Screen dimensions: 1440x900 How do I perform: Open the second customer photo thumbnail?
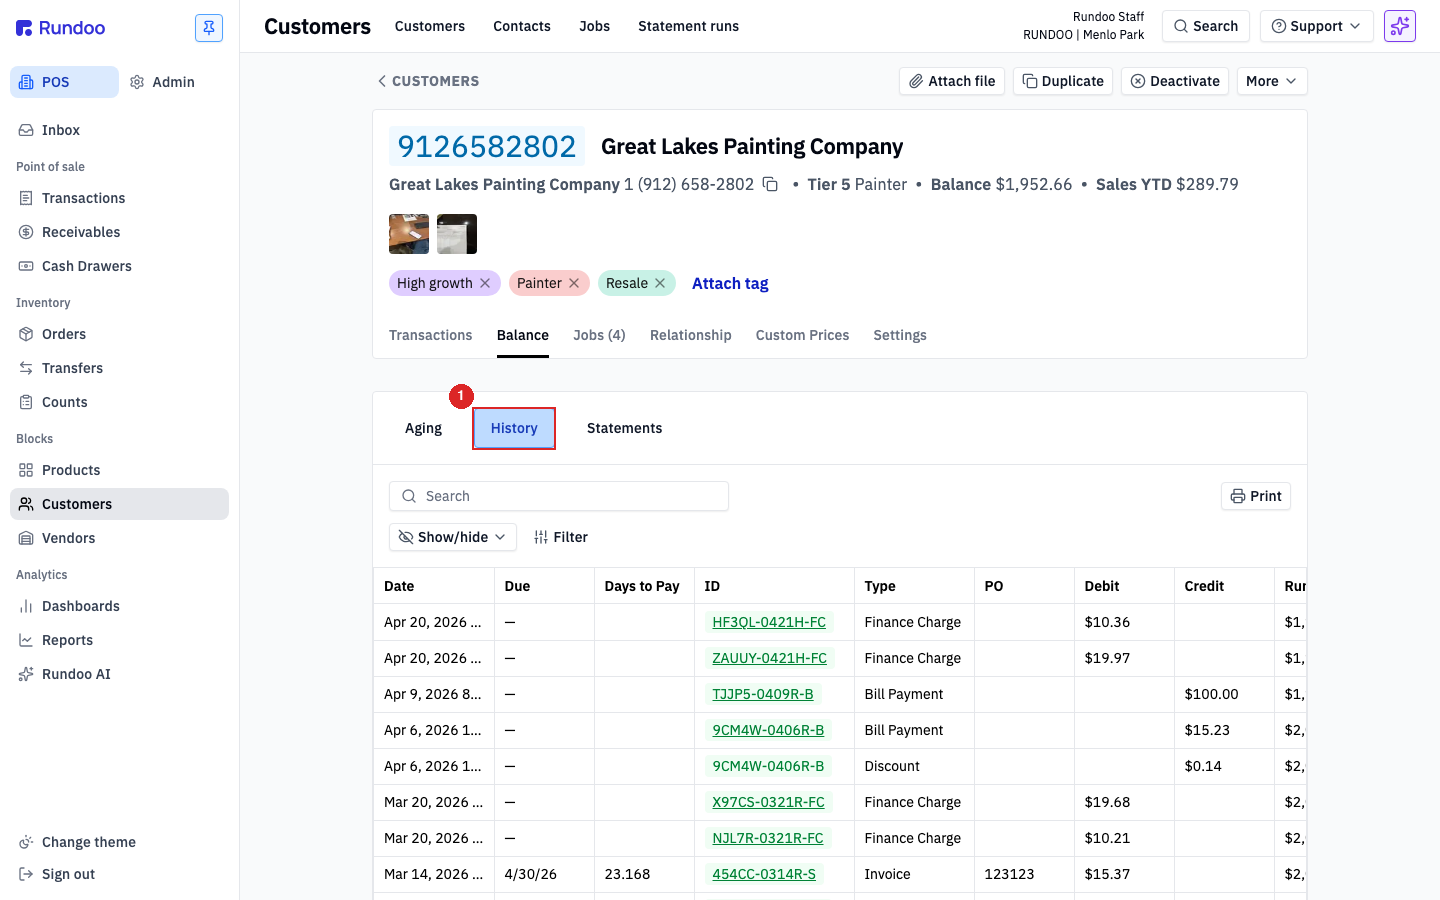(457, 234)
